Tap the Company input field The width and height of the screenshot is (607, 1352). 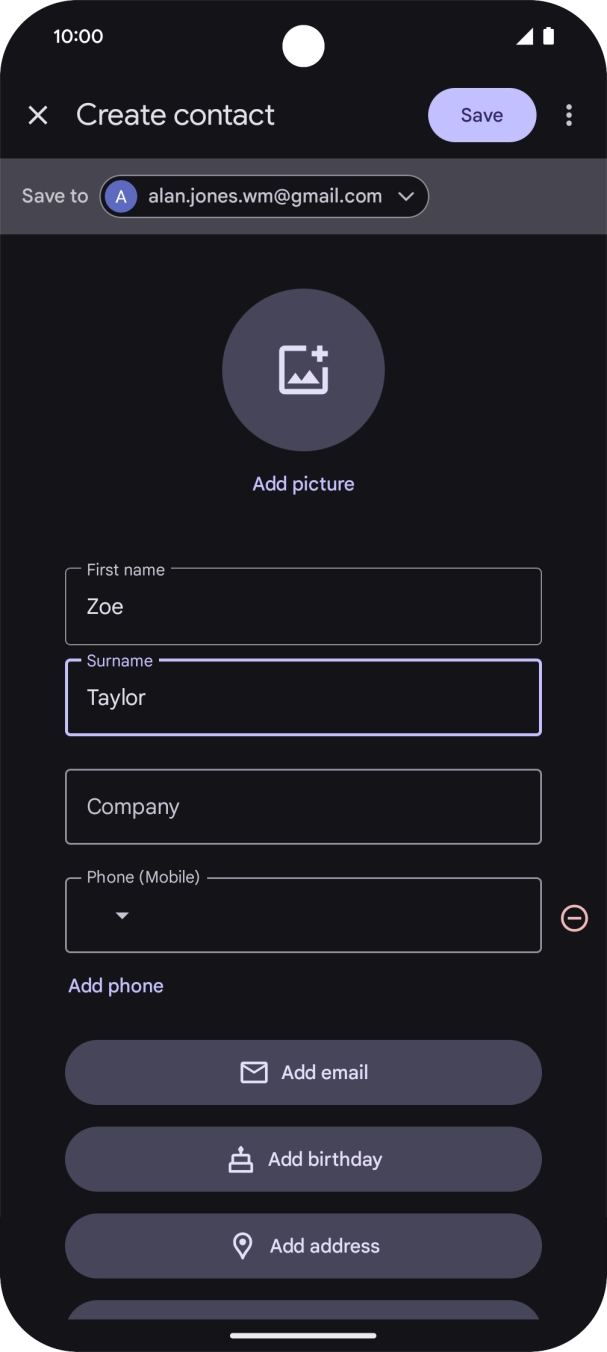pos(303,806)
